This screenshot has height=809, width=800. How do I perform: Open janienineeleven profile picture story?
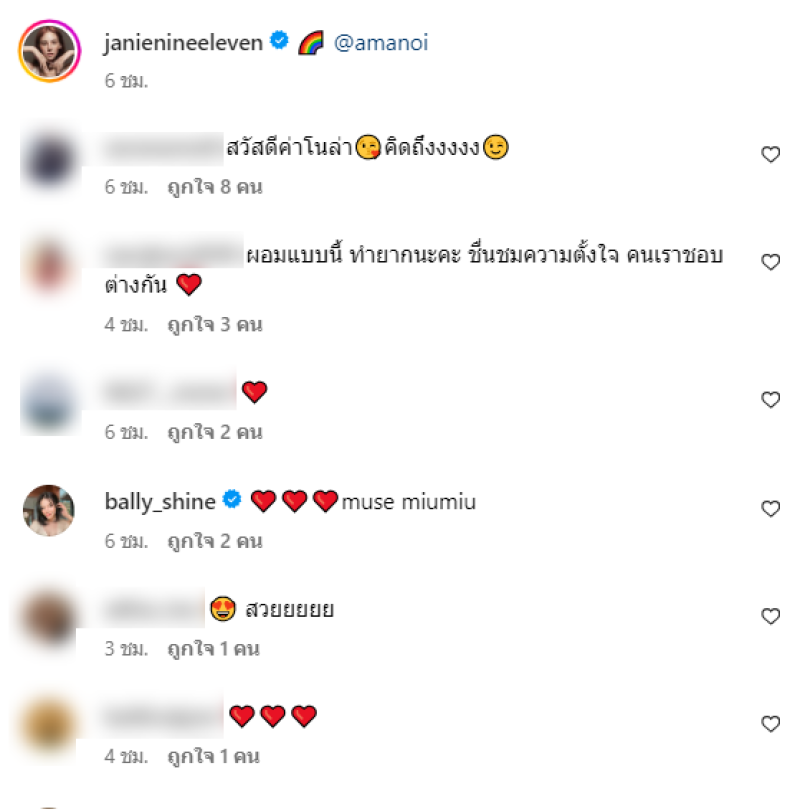click(x=50, y=51)
